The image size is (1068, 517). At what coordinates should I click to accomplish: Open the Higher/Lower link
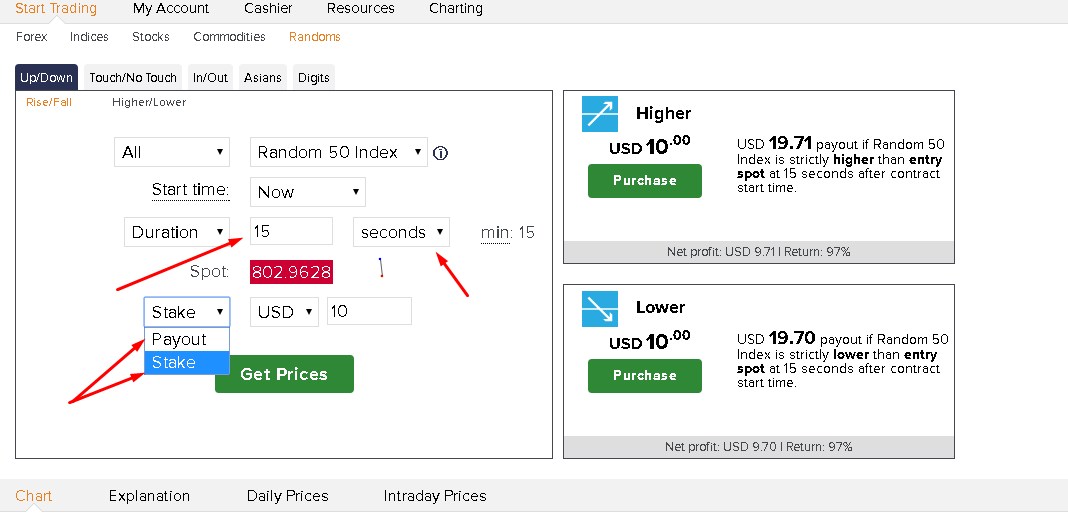[x=149, y=102]
